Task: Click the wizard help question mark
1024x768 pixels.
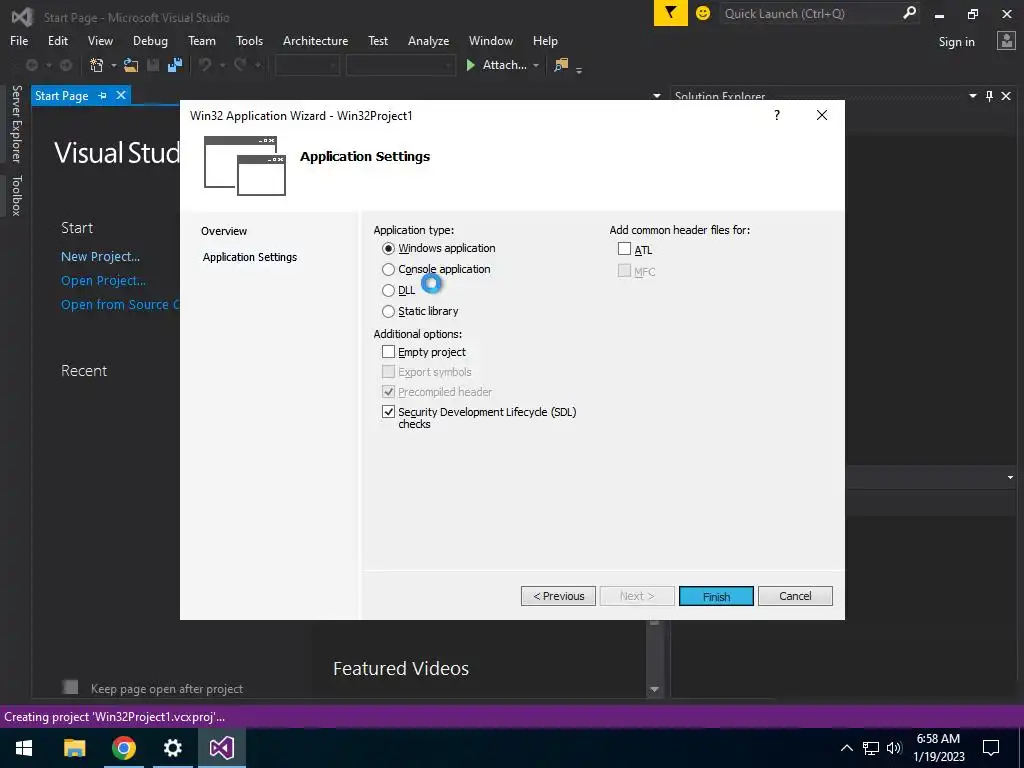Action: pos(776,115)
